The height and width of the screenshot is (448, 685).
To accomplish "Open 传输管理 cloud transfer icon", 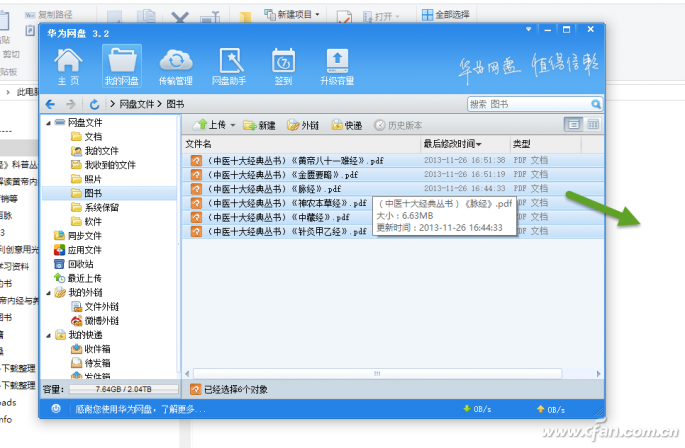I will 176,66.
